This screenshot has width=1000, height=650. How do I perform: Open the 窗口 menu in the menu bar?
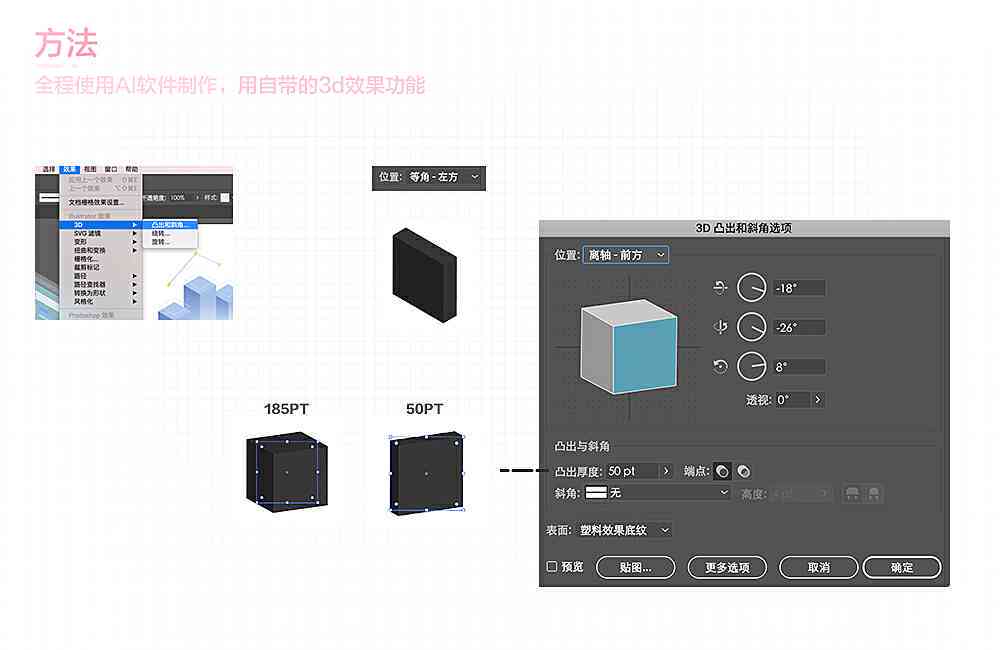[x=111, y=169]
